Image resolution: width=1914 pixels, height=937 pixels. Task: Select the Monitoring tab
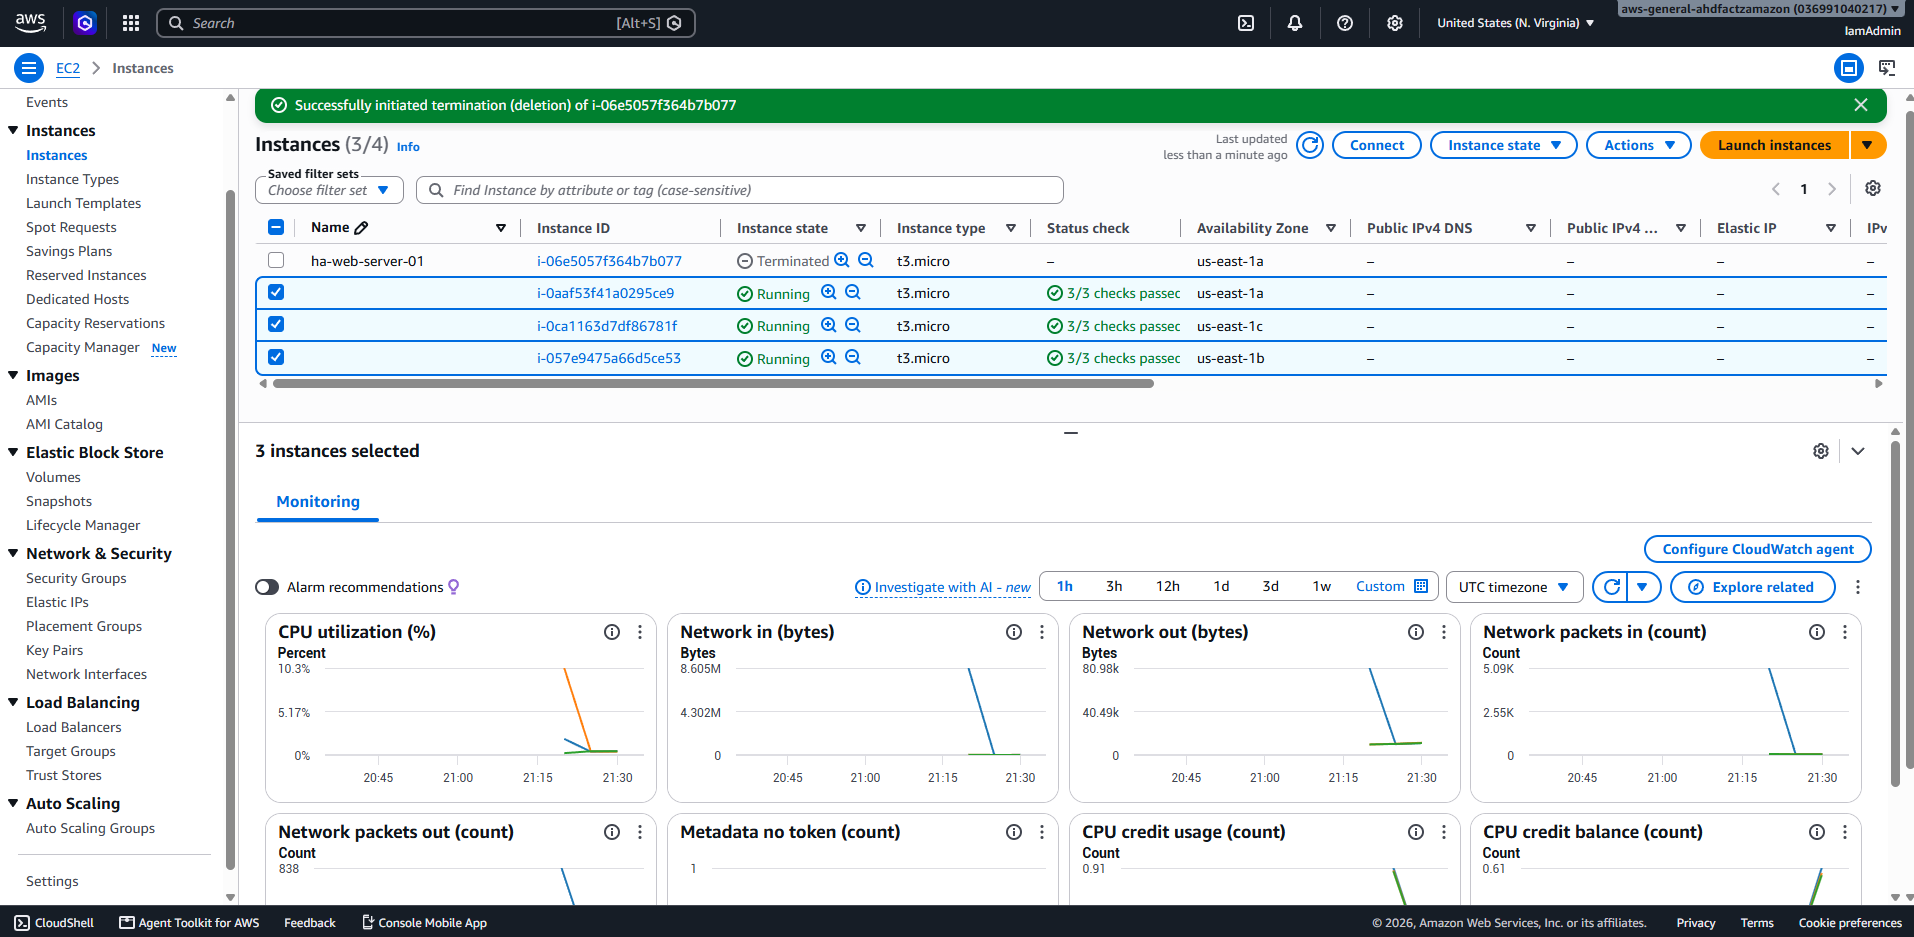click(318, 502)
